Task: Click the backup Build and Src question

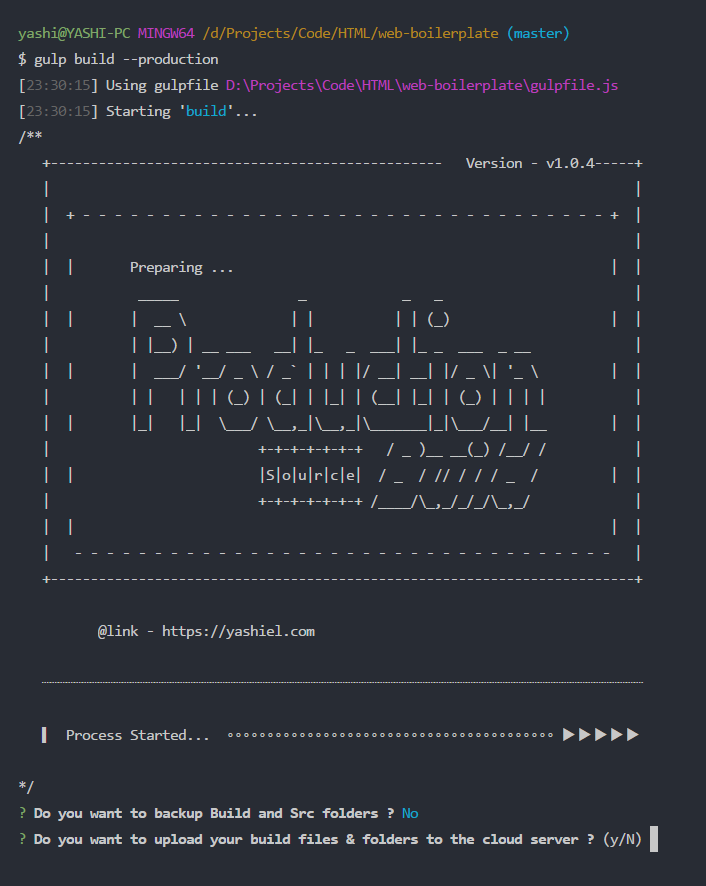Action: point(214,813)
